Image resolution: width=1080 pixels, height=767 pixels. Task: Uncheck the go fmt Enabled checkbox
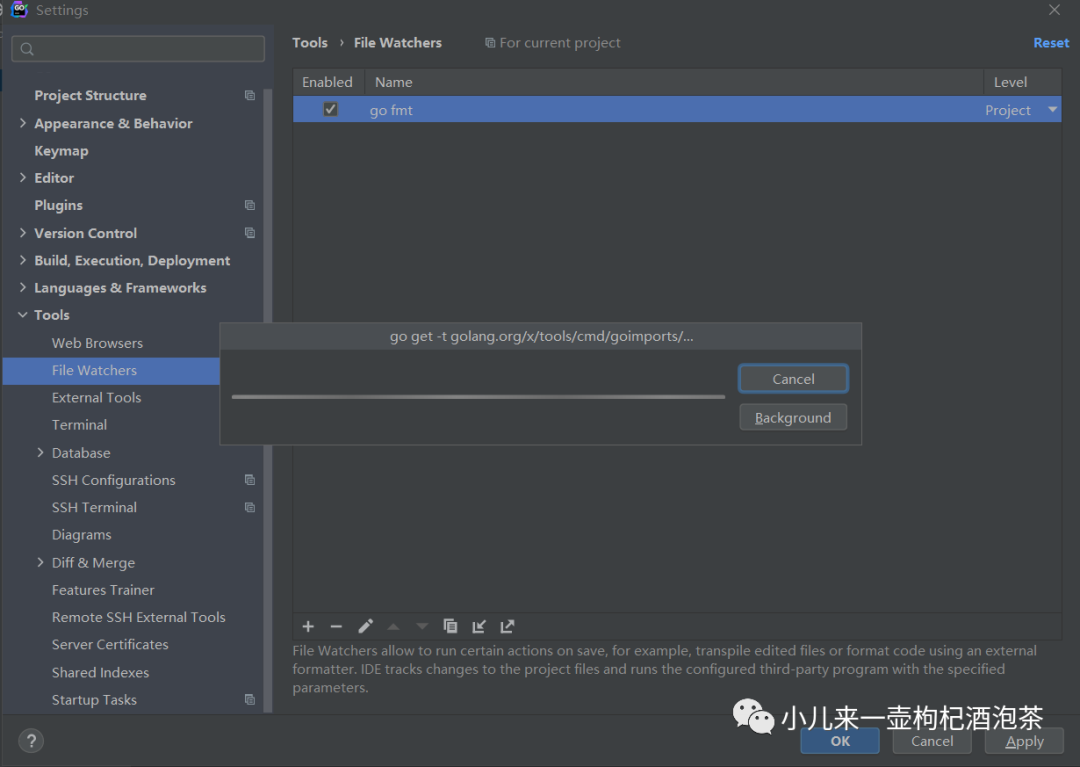point(331,109)
